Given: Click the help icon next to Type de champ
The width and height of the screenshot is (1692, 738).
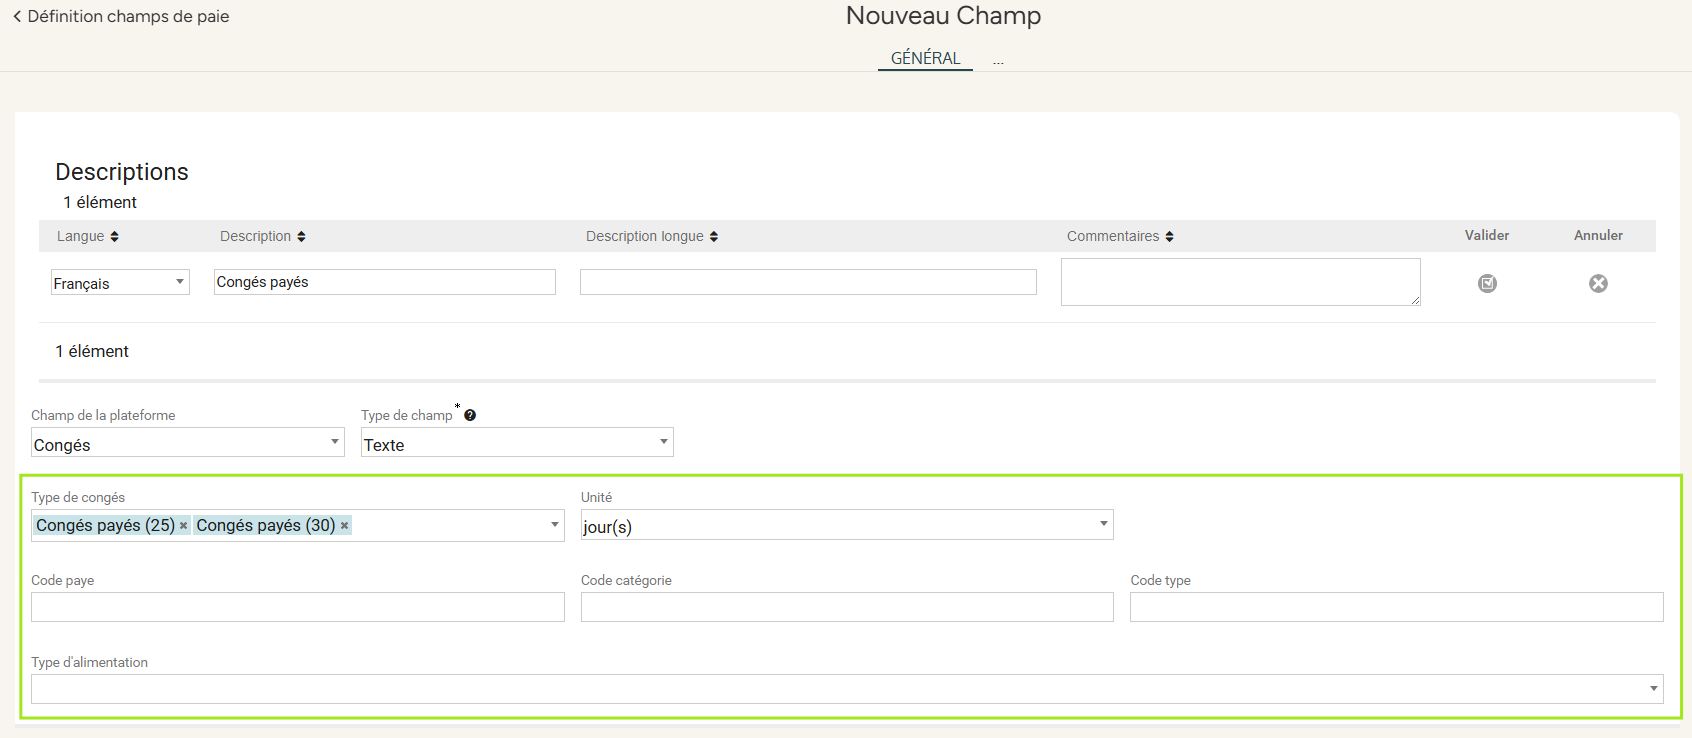Looking at the screenshot, I should (470, 416).
